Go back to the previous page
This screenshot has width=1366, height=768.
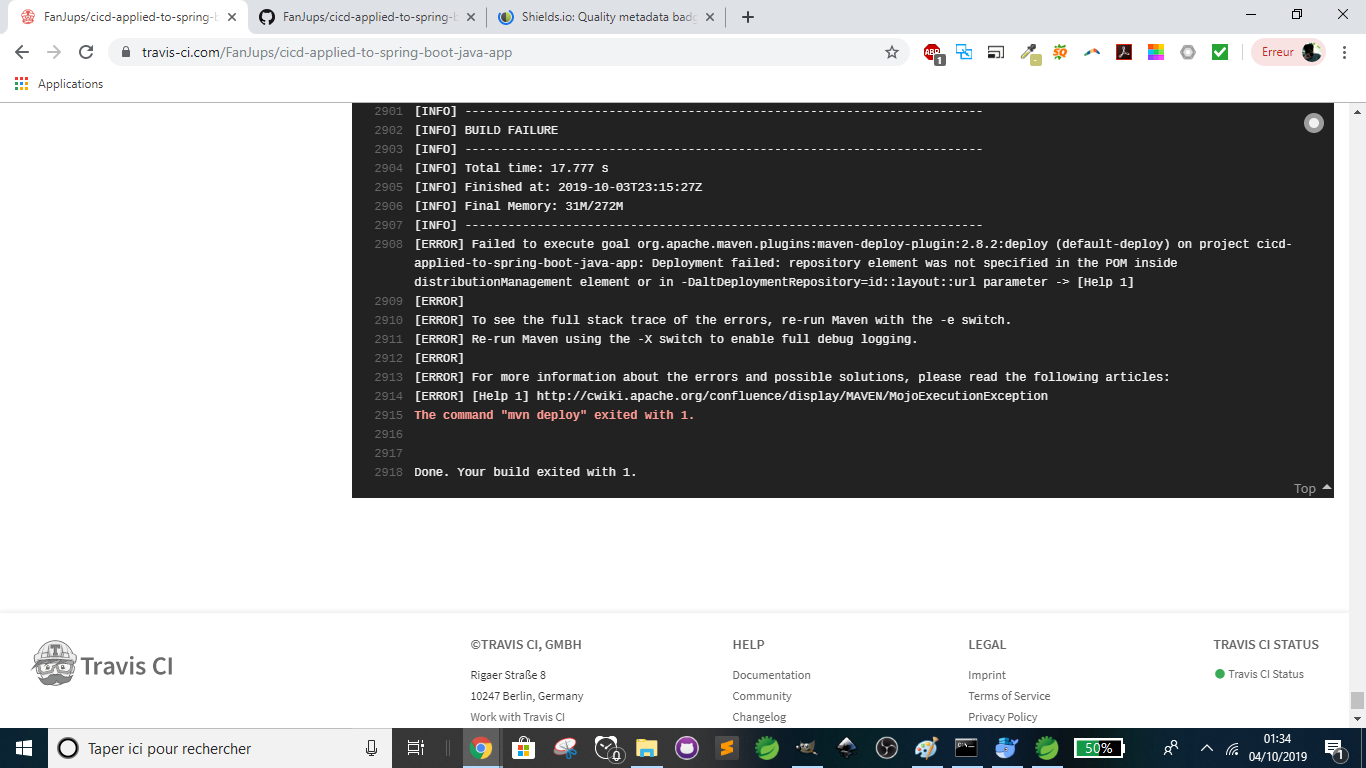tap(22, 52)
